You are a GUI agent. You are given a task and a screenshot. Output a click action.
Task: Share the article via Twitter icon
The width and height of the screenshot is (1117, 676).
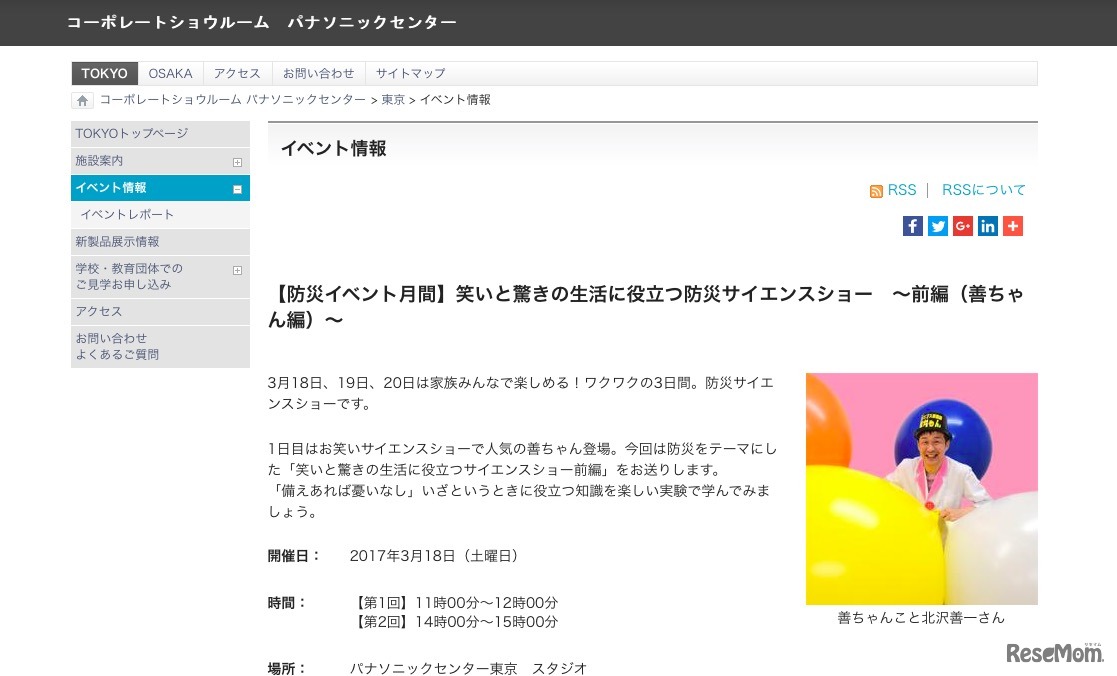(937, 226)
